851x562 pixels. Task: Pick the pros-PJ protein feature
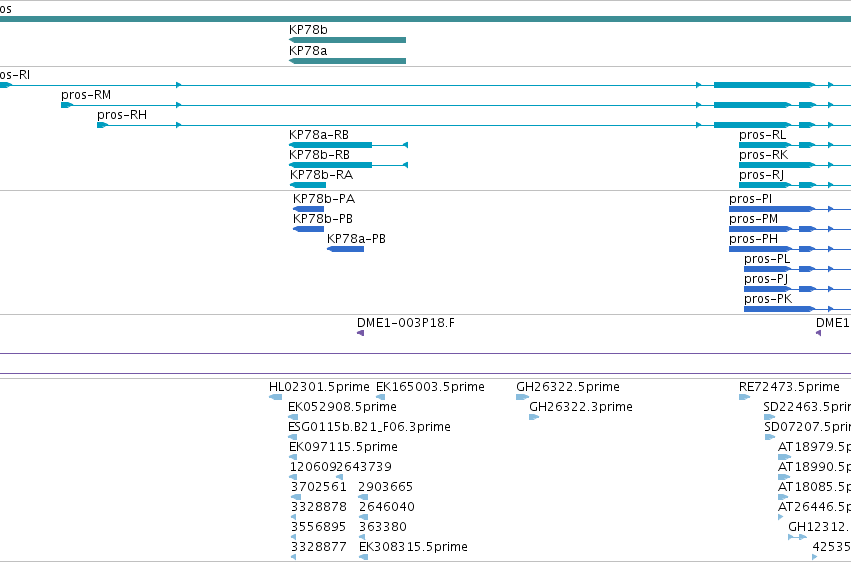797,289
